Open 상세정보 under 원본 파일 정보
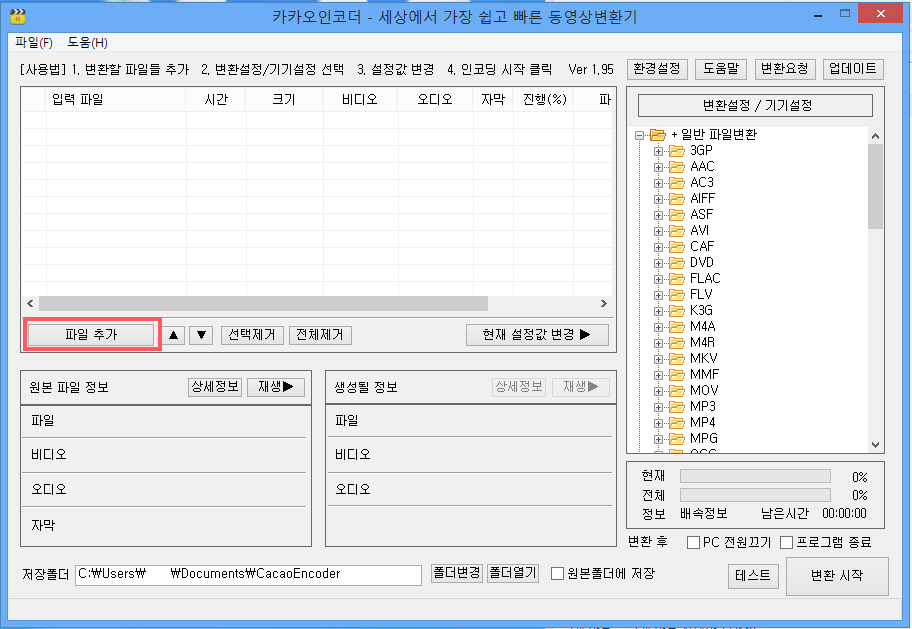This screenshot has height=629, width=912. pos(215,387)
